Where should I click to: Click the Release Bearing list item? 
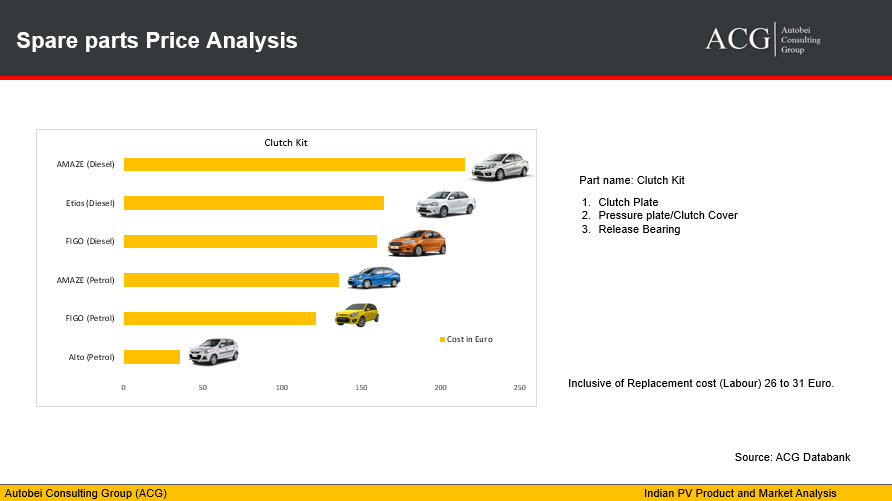point(639,229)
